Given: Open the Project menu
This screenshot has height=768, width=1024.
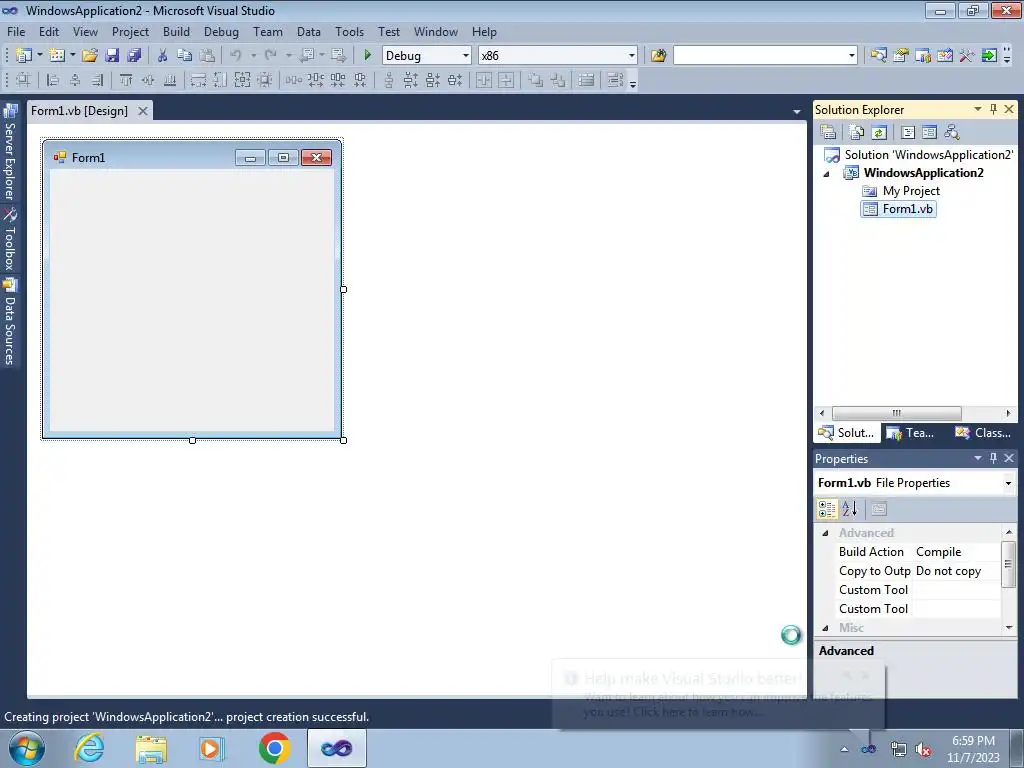Looking at the screenshot, I should (x=130, y=31).
